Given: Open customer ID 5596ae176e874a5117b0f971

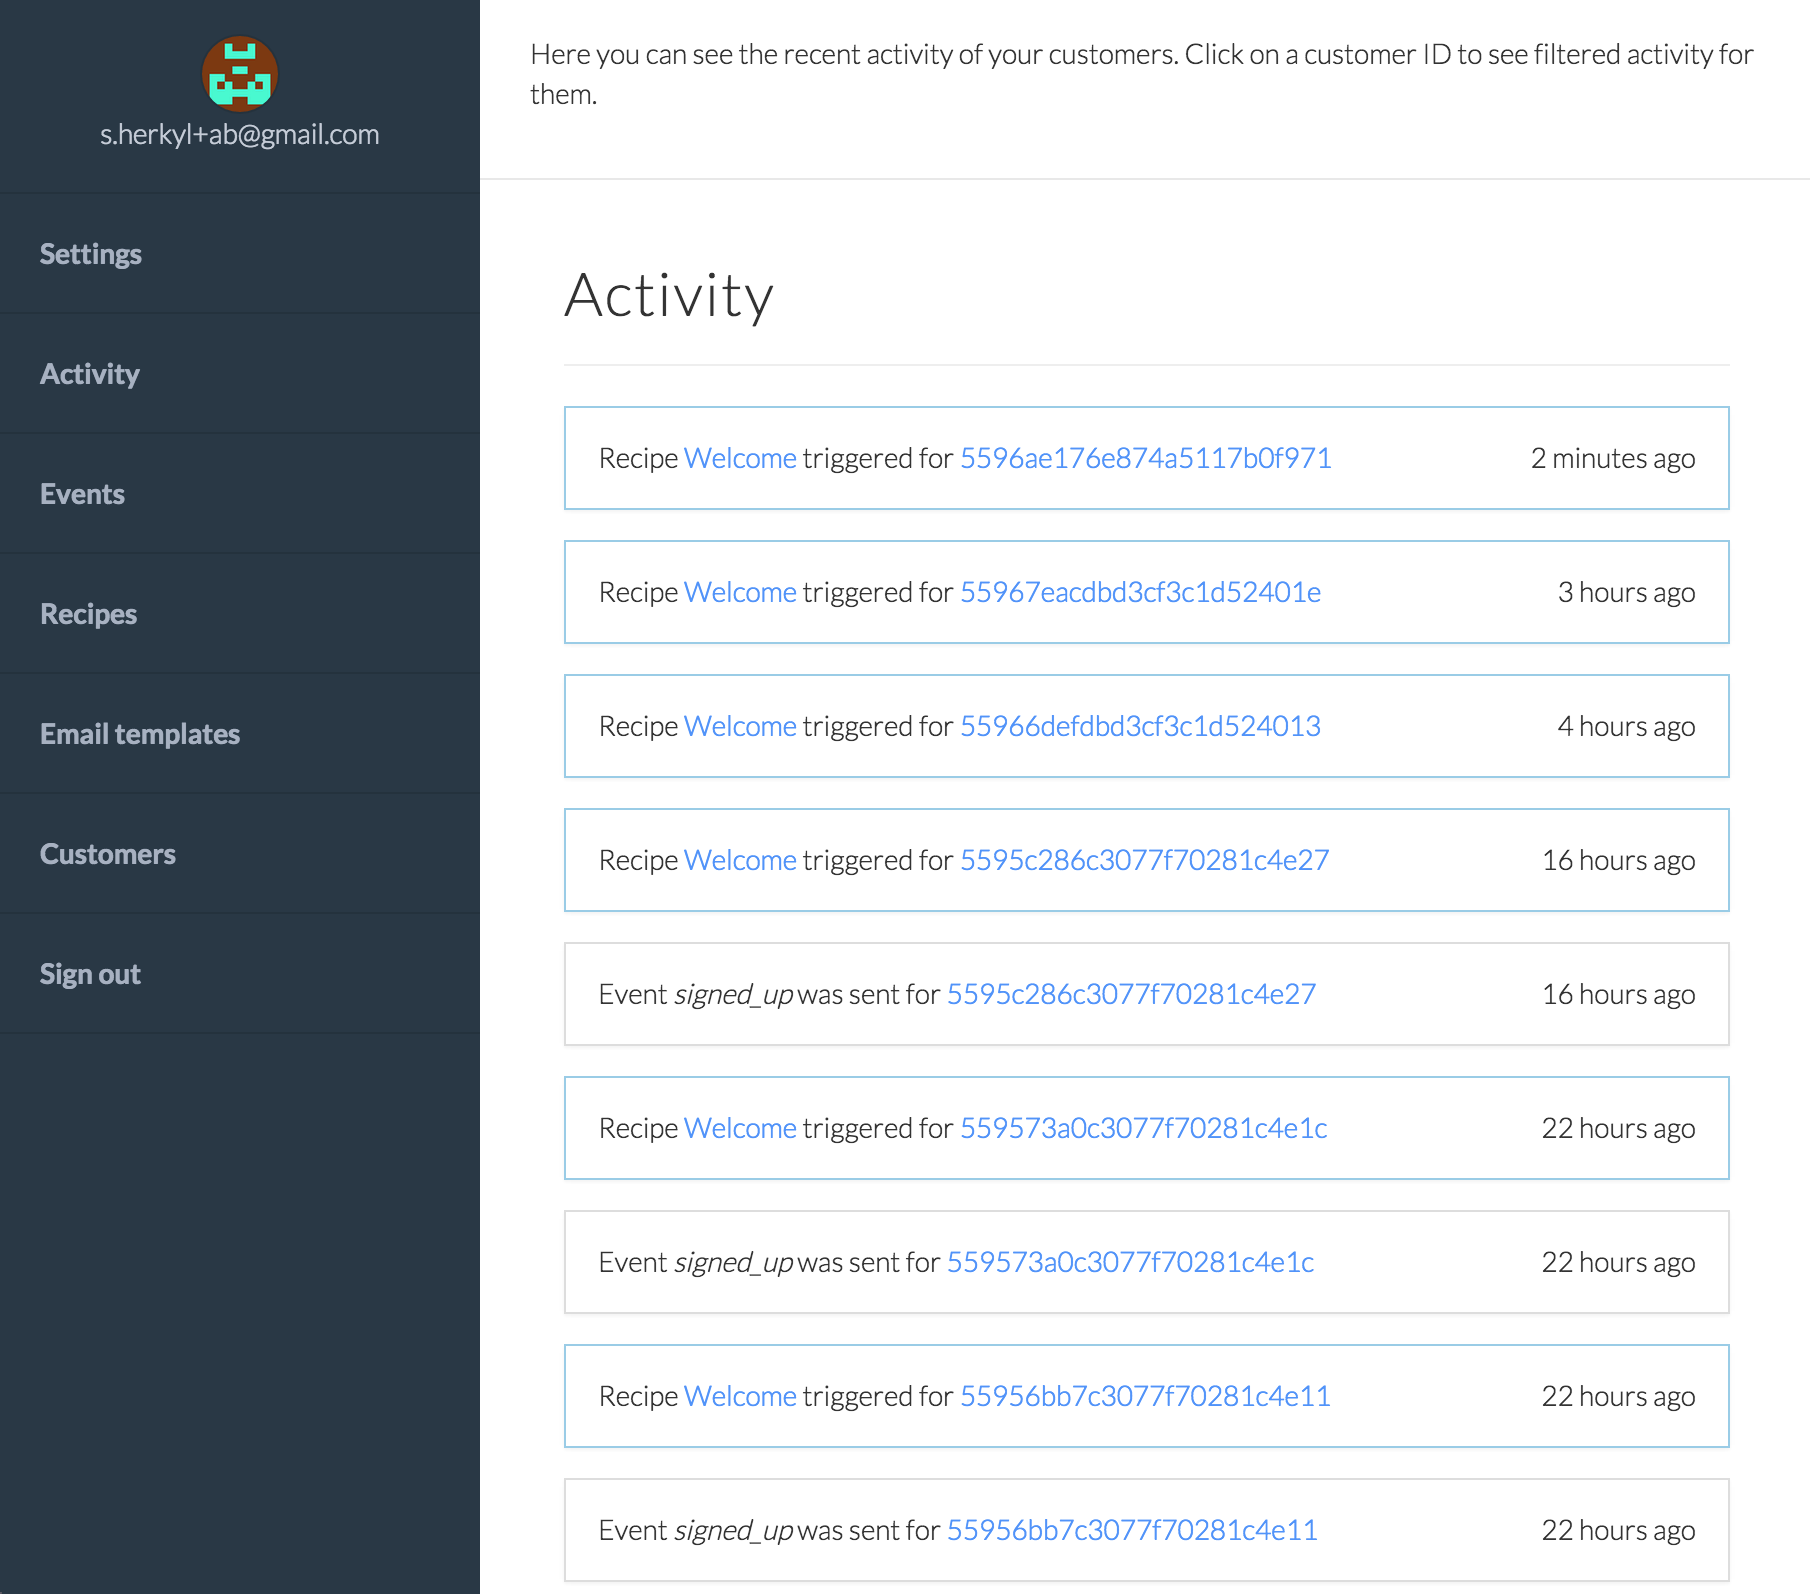Looking at the screenshot, I should 1146,458.
